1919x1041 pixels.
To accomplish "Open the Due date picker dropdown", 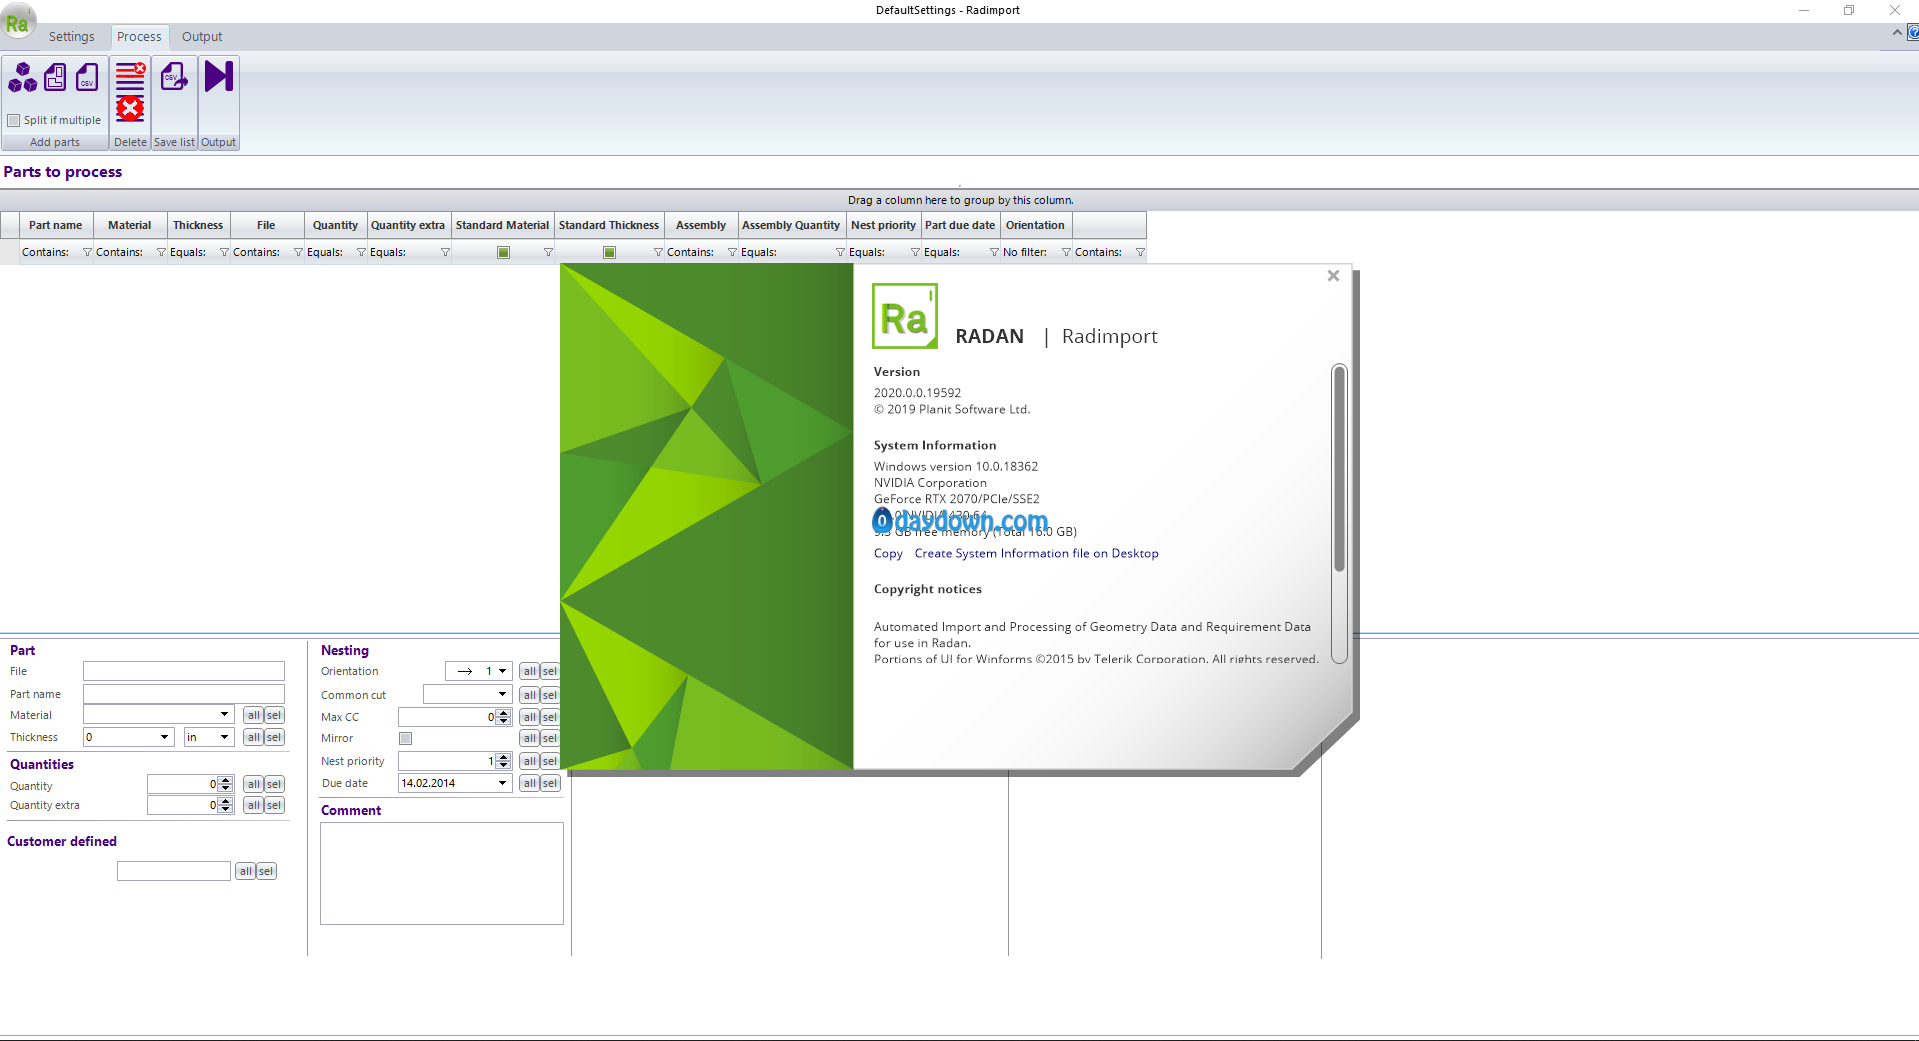I will 502,783.
